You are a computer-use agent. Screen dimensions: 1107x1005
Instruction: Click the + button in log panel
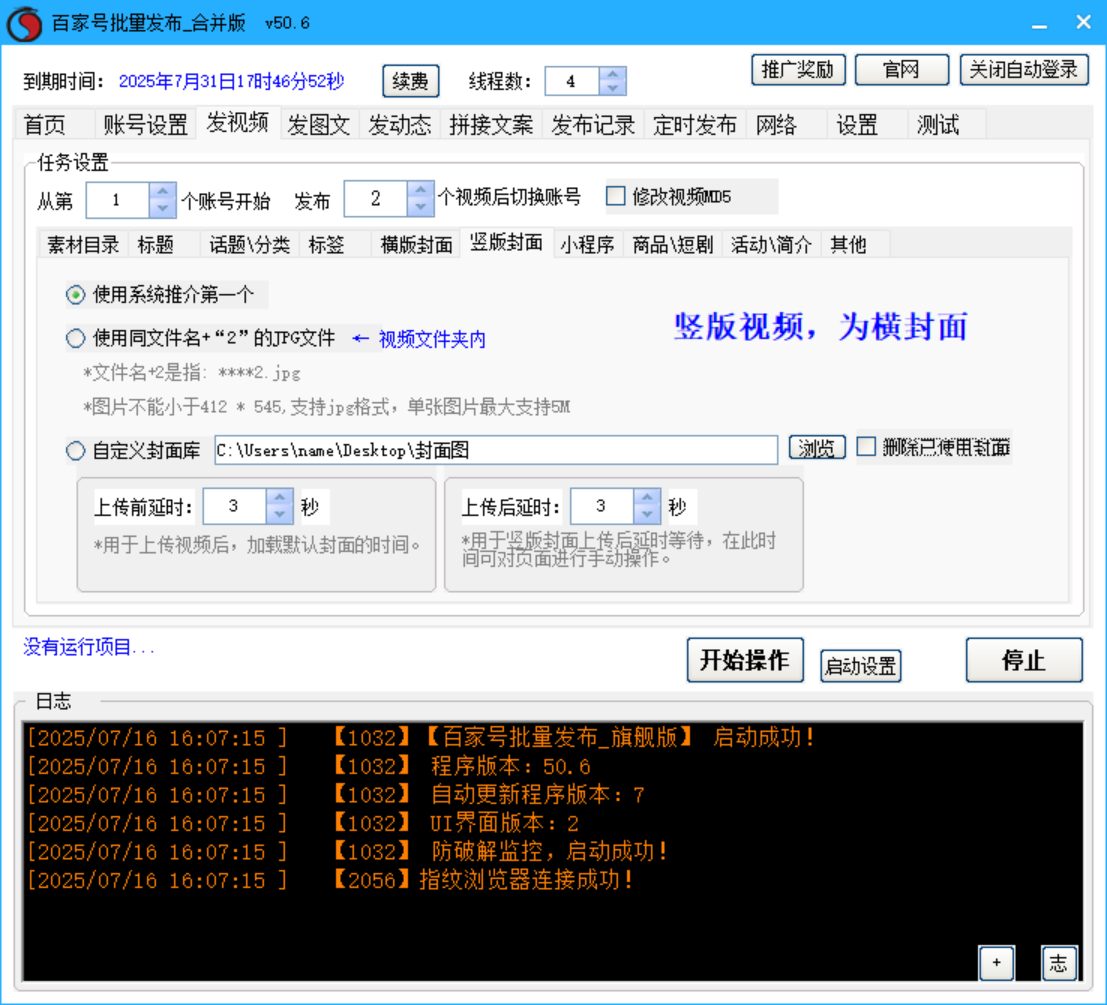[x=996, y=963]
